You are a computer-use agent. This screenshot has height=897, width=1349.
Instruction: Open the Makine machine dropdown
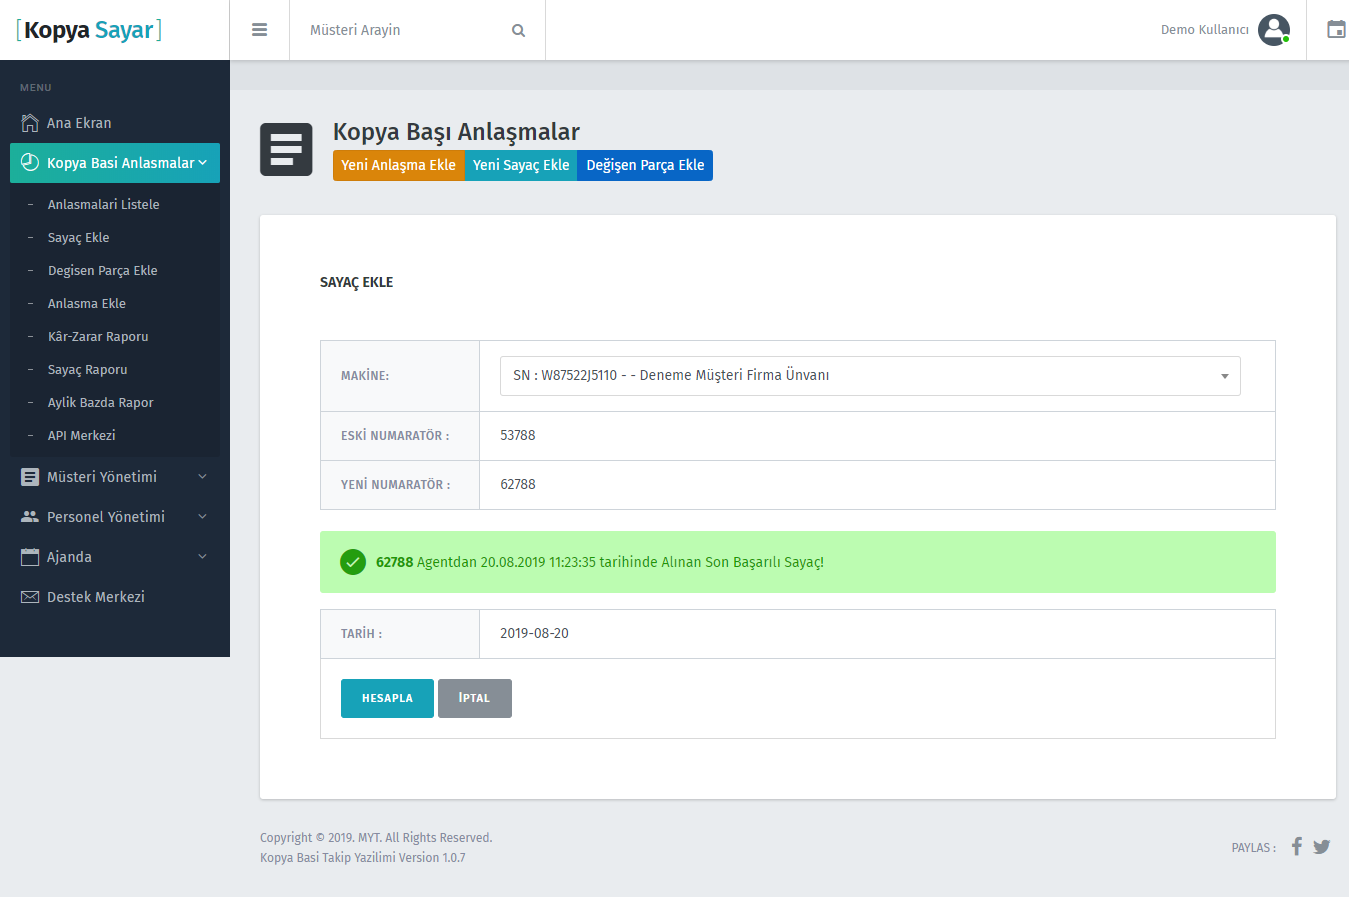click(x=869, y=376)
